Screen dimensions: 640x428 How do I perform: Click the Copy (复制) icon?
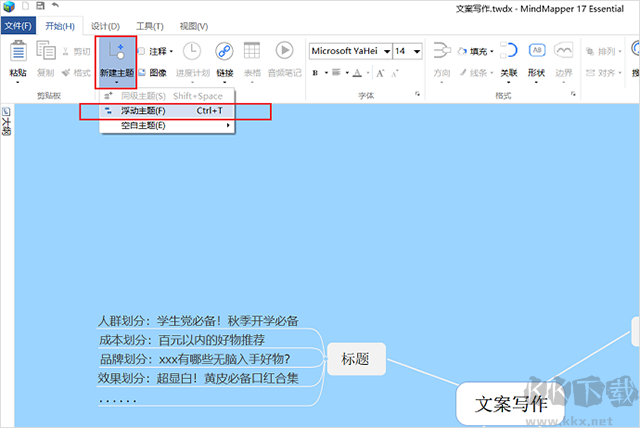coord(46,51)
